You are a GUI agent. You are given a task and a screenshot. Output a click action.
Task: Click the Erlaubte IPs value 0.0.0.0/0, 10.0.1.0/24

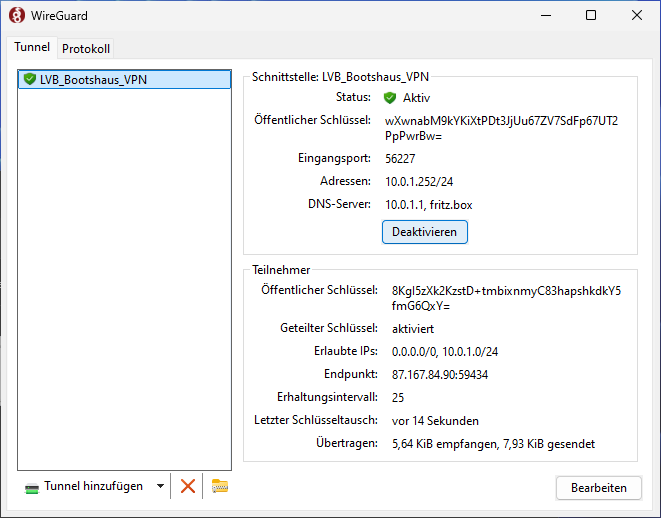[x=445, y=352]
